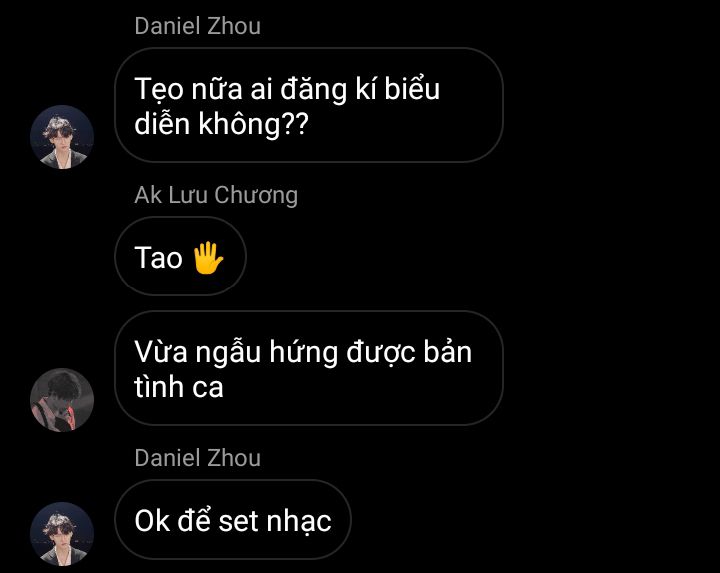This screenshot has height=573, width=720.
Task: Select the 'Ok để set nhạc' message bubble
Action: pos(232,519)
